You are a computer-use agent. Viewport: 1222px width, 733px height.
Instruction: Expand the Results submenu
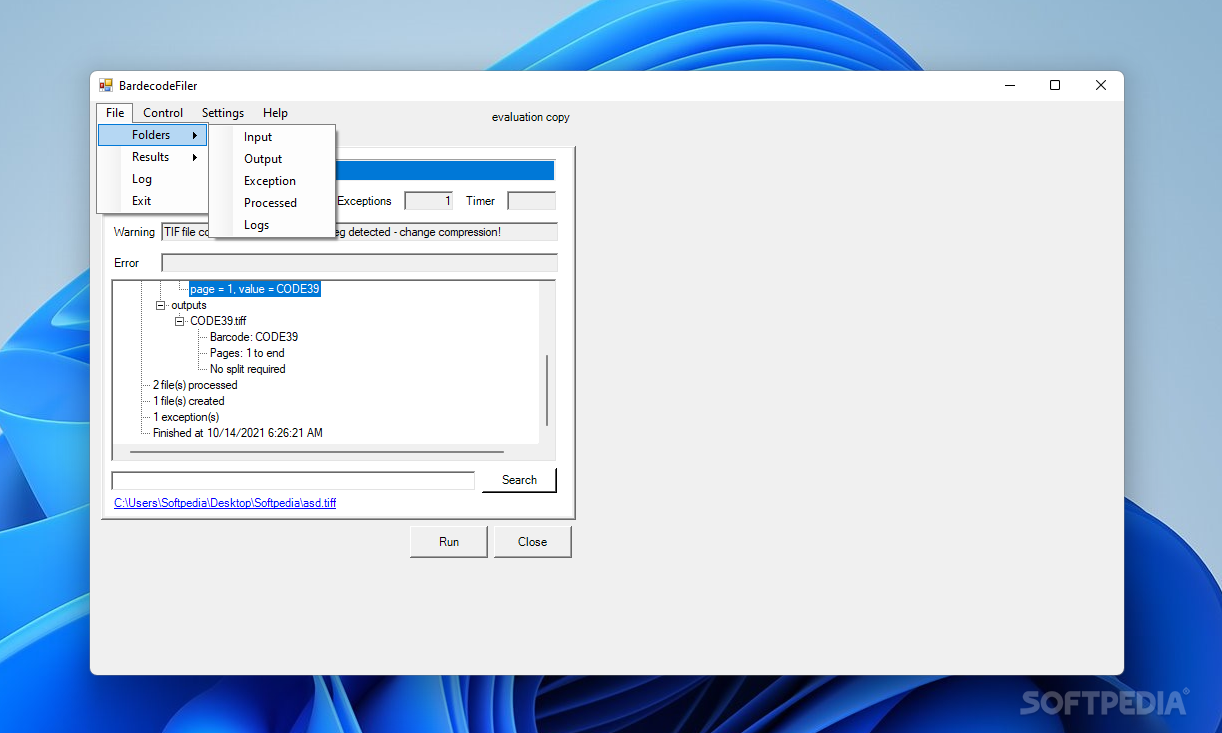tap(152, 157)
